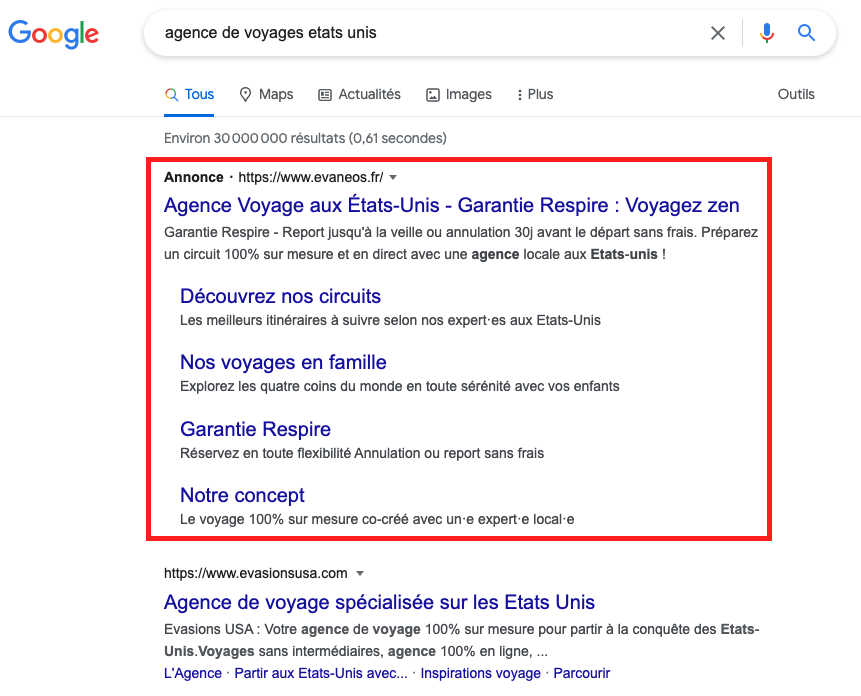Follow the Inspirations voyage sublink

[x=480, y=673]
